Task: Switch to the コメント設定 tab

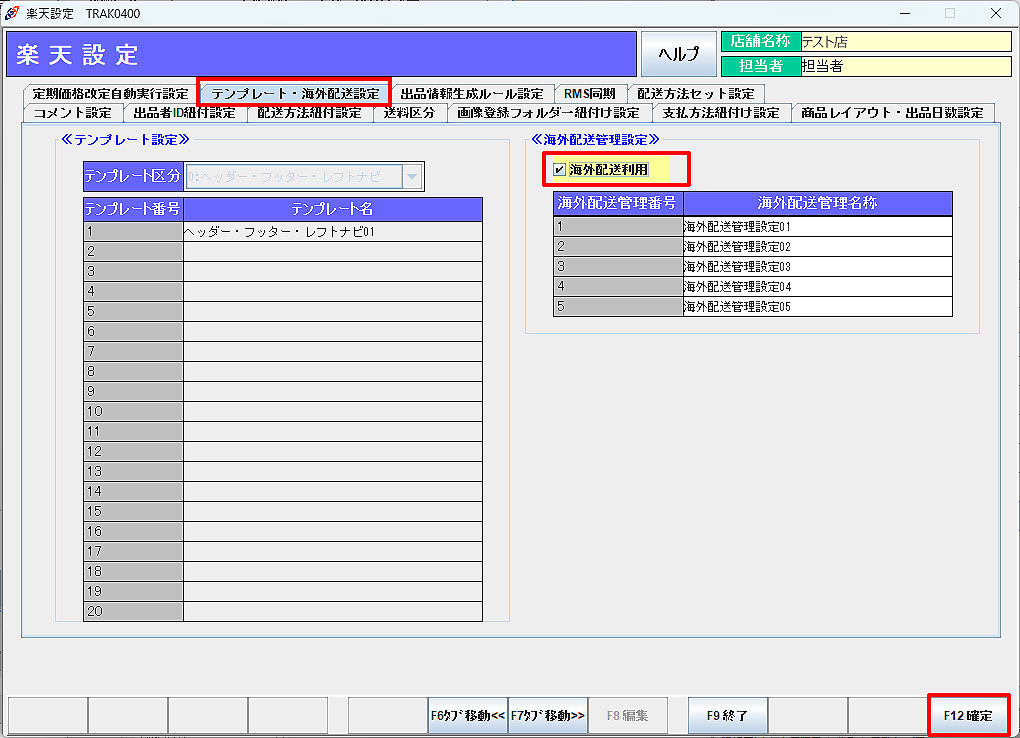Action: tap(73, 113)
